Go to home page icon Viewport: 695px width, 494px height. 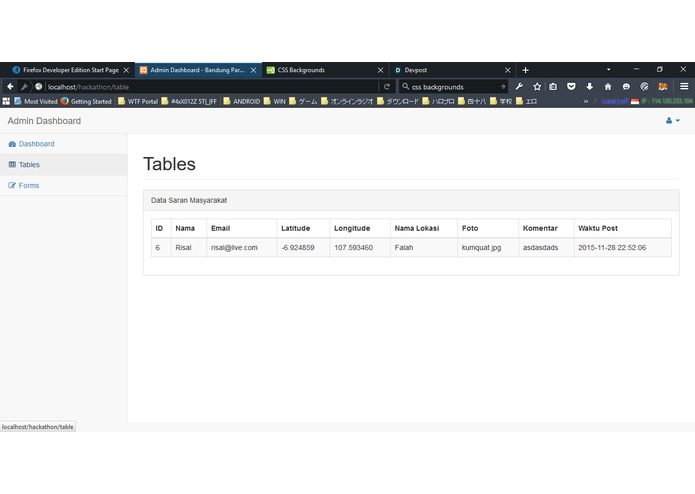click(x=608, y=86)
